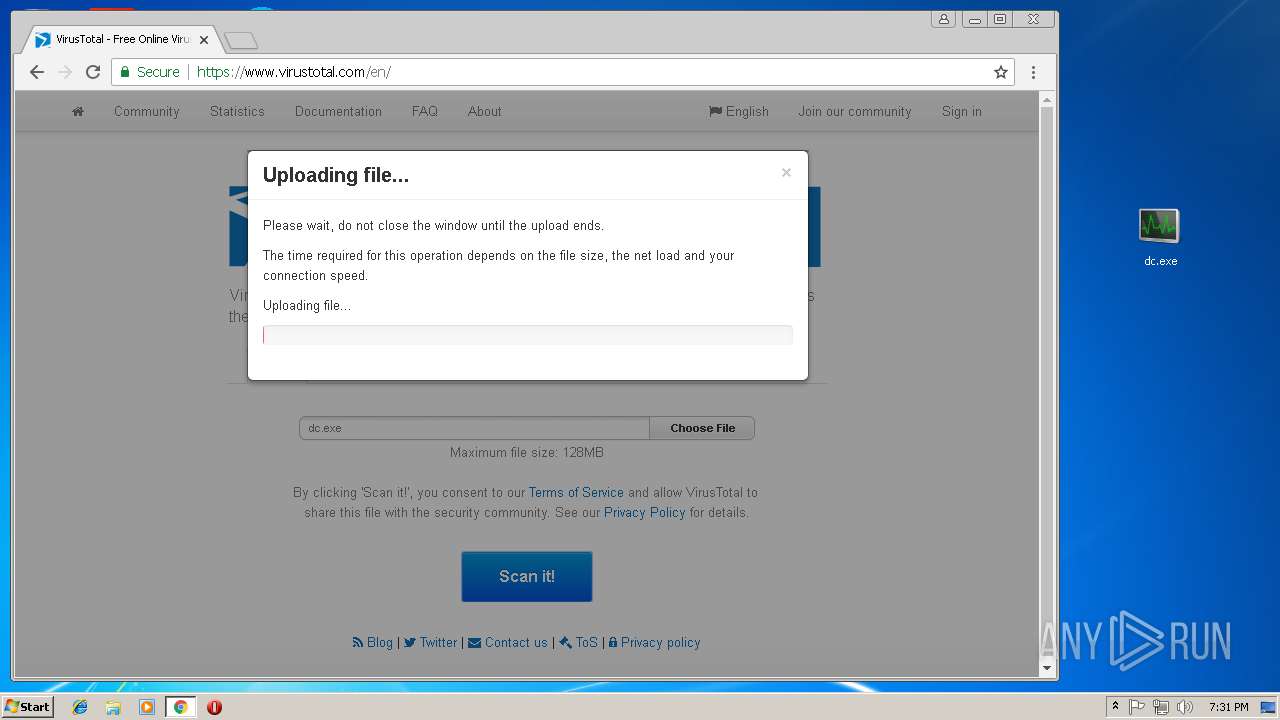Click the browser back arrow

[x=37, y=72]
